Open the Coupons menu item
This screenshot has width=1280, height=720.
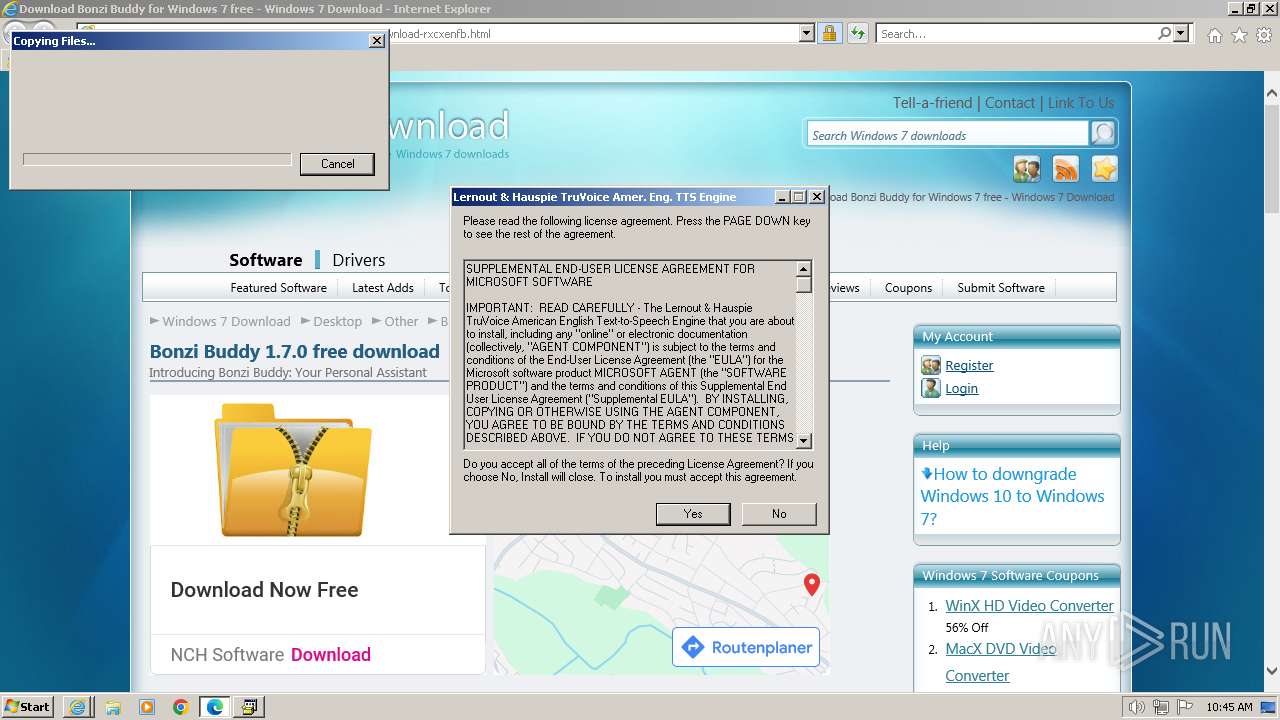pos(908,288)
